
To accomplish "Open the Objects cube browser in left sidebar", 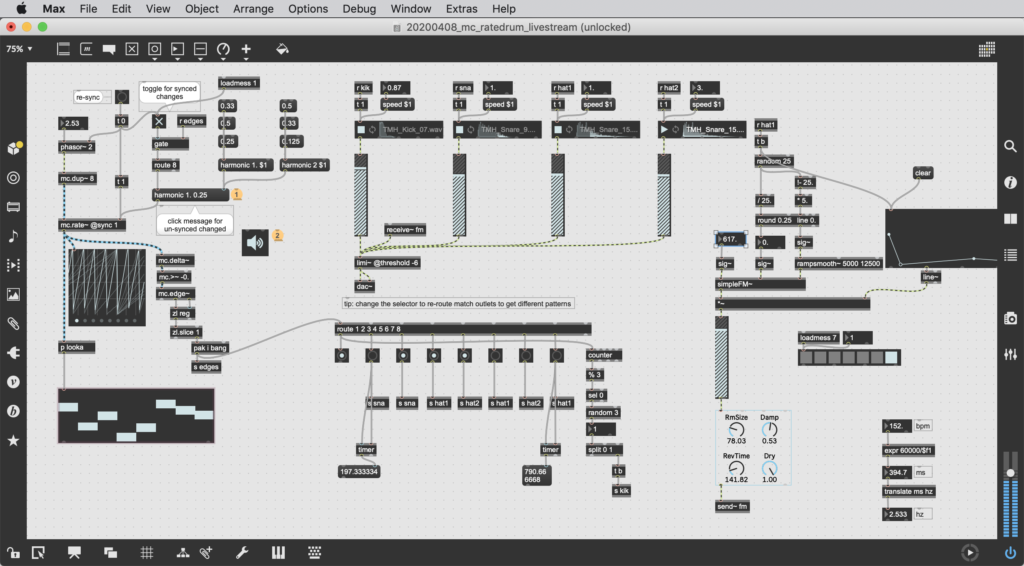I will click(13, 148).
